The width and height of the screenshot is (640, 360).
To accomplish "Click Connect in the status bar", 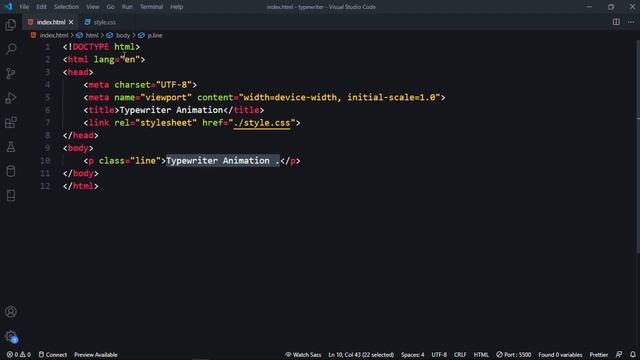I will coord(53,355).
